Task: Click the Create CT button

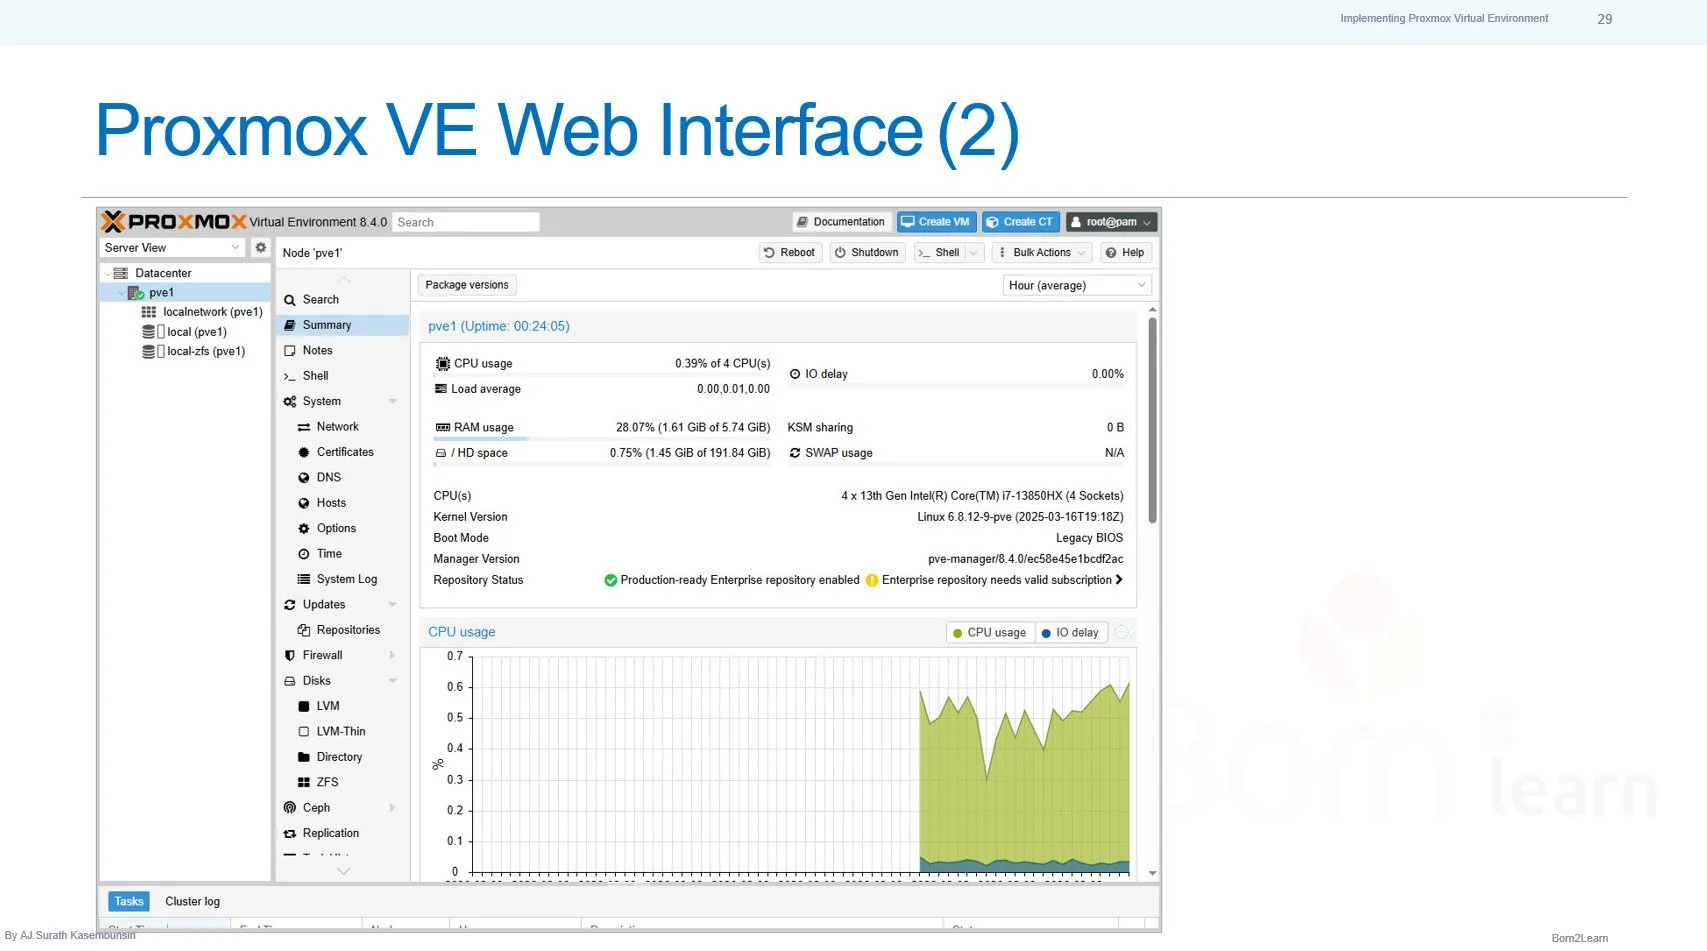Action: point(1020,222)
